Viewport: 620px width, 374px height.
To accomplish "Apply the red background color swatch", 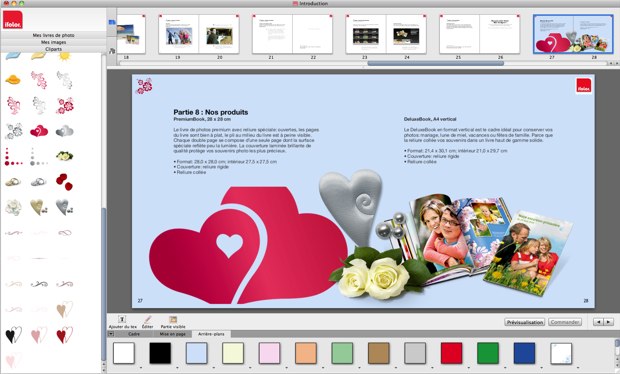I will 452,353.
